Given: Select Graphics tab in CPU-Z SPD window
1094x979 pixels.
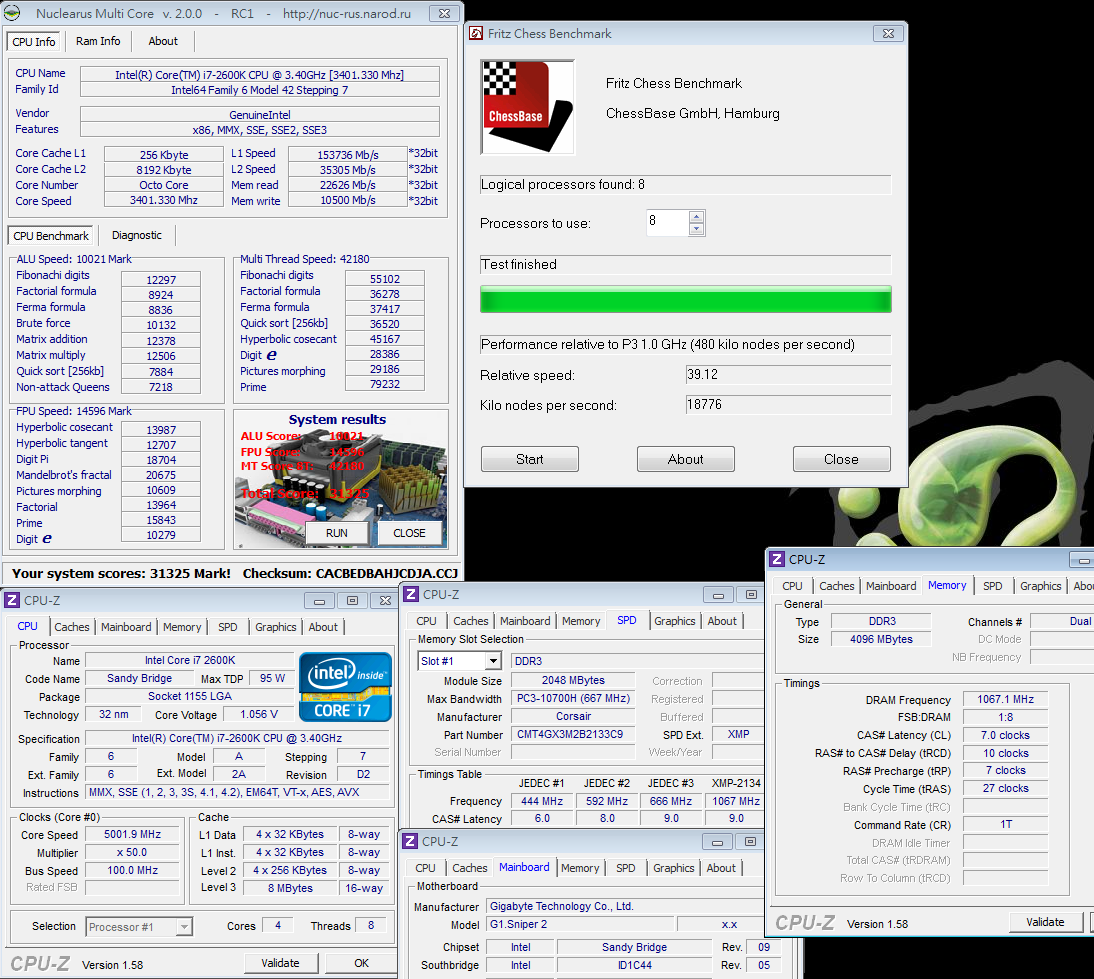Looking at the screenshot, I should (675, 620).
